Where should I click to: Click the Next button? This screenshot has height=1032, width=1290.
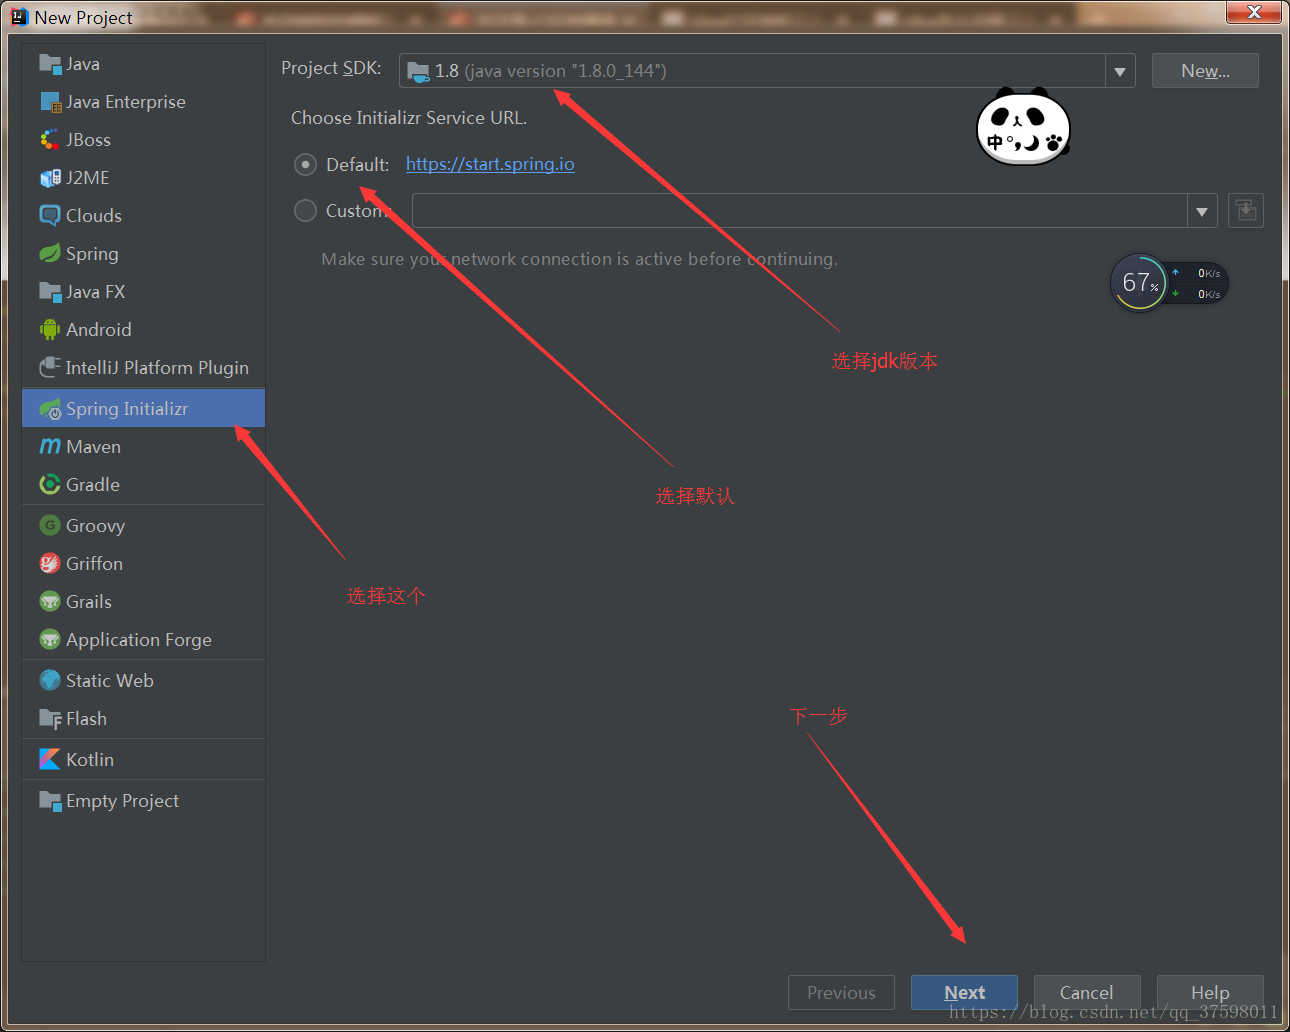964,992
